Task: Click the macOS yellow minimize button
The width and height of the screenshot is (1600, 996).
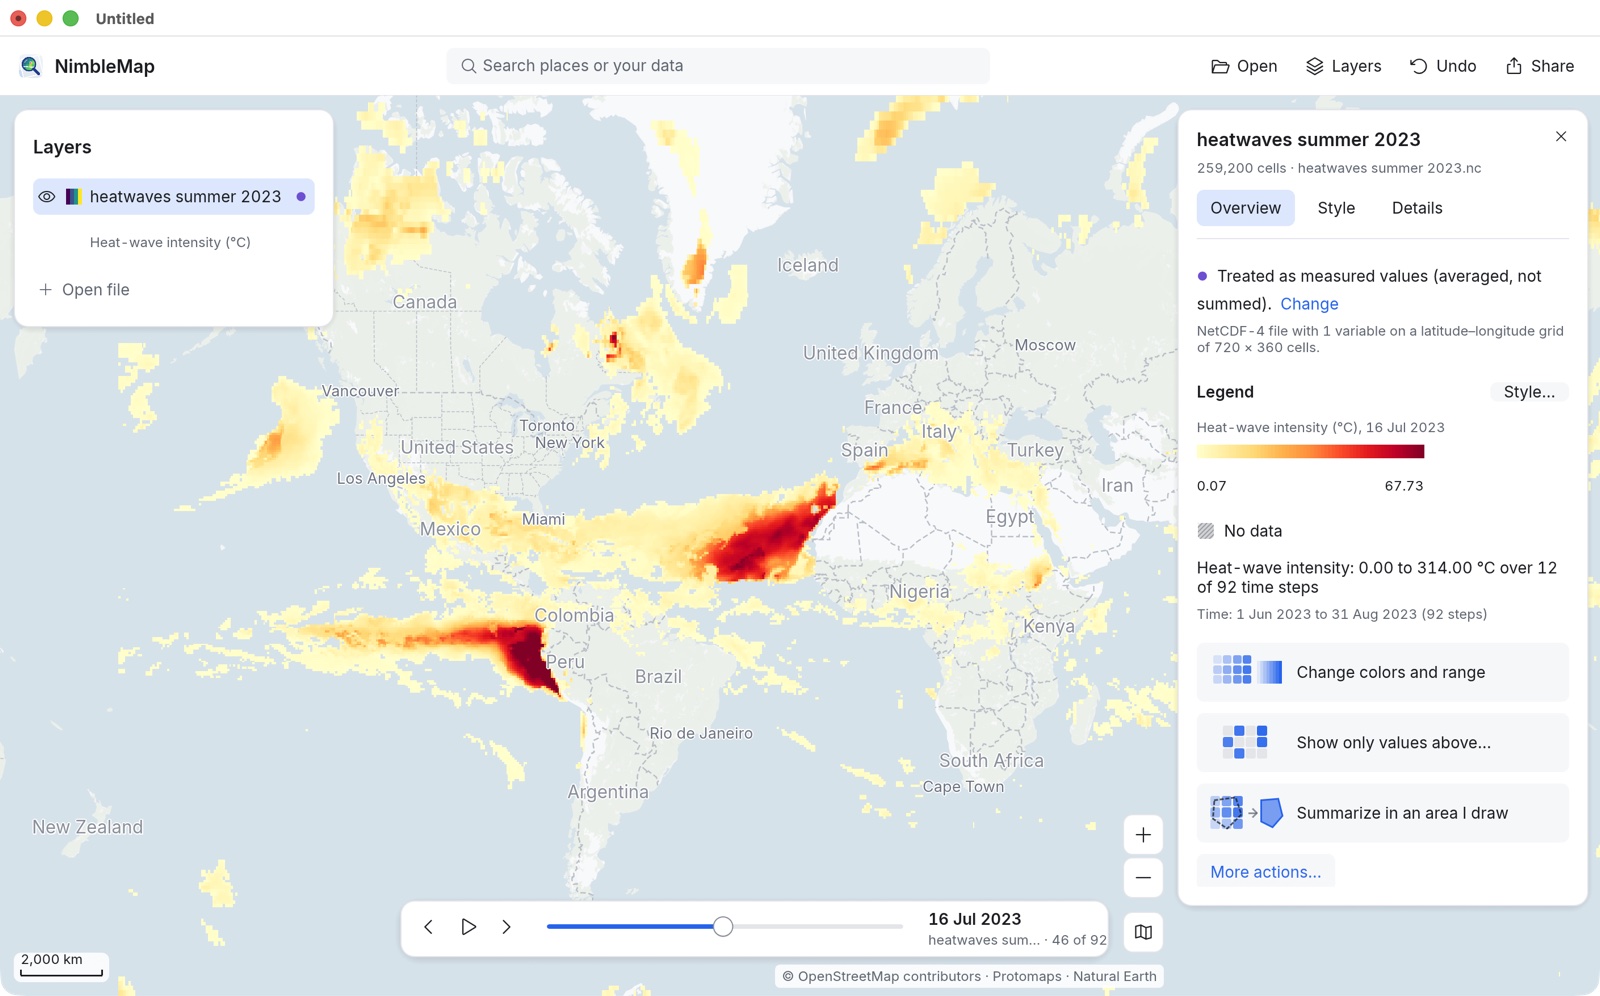Action: (44, 18)
